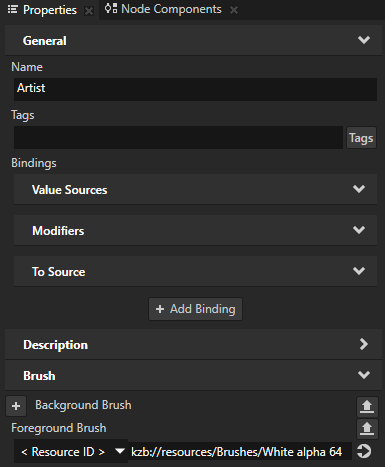Click the Tags label above the field
Viewport: 385px width, 467px height.
tap(23, 115)
